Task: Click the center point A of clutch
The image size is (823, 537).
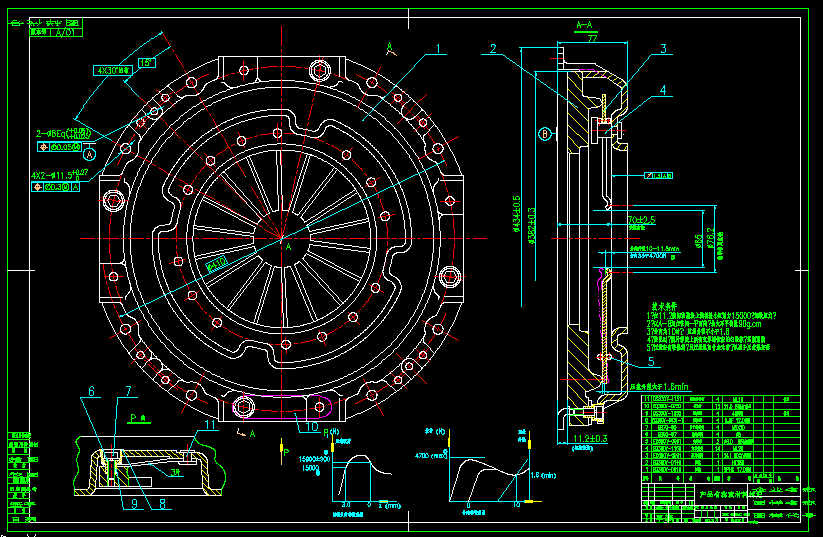Action: [x=287, y=243]
